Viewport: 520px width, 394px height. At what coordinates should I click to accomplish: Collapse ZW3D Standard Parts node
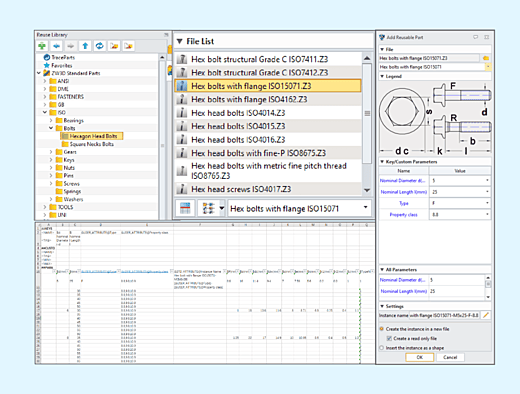pyautogui.click(x=39, y=73)
